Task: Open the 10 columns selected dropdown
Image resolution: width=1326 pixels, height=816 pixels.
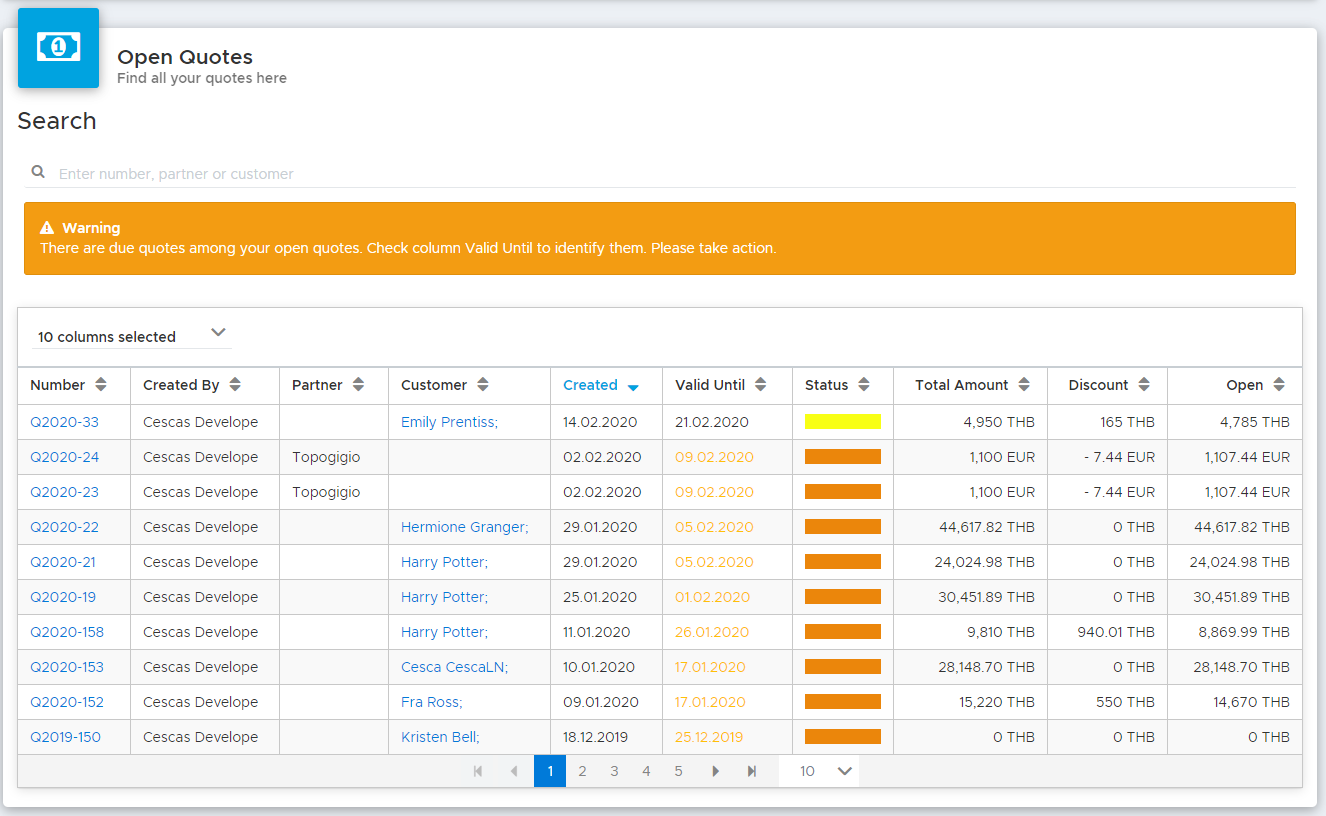Action: coord(132,336)
